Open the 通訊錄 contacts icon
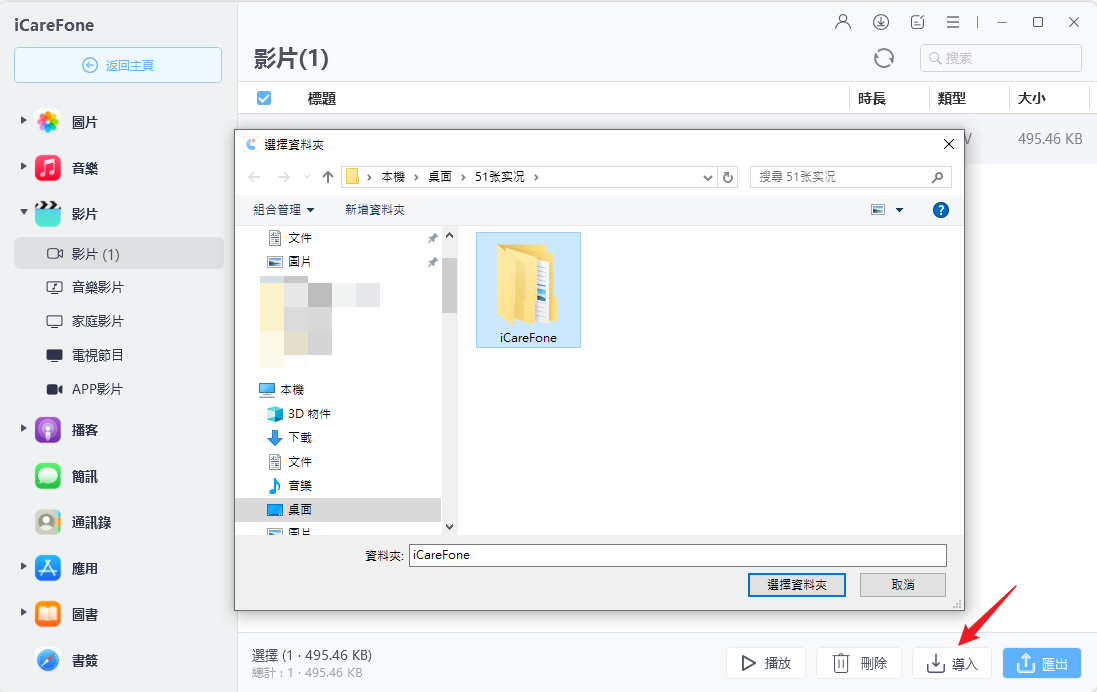 pos(48,522)
